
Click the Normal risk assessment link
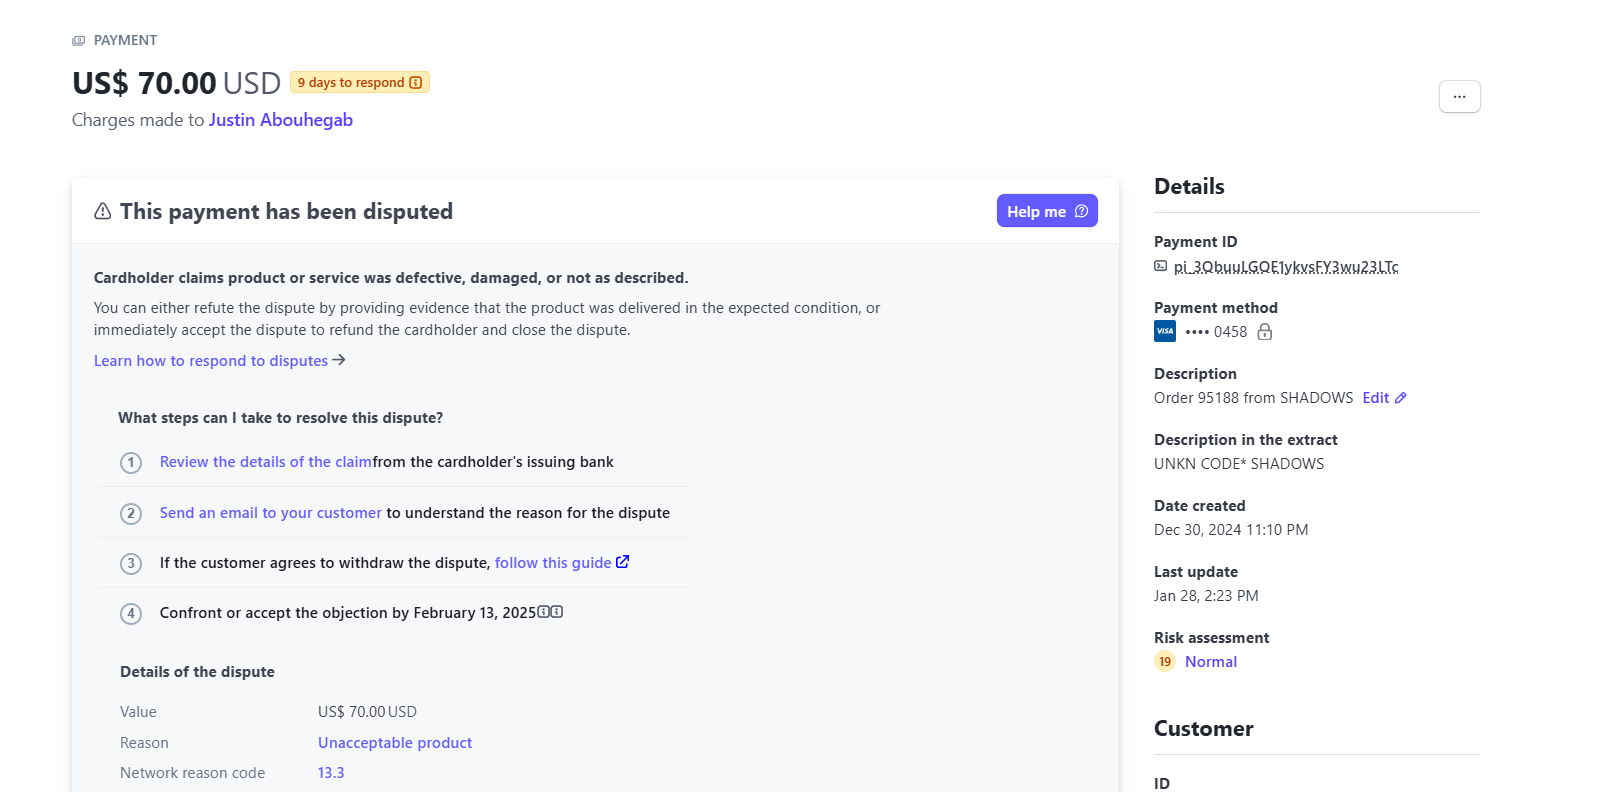coord(1211,662)
